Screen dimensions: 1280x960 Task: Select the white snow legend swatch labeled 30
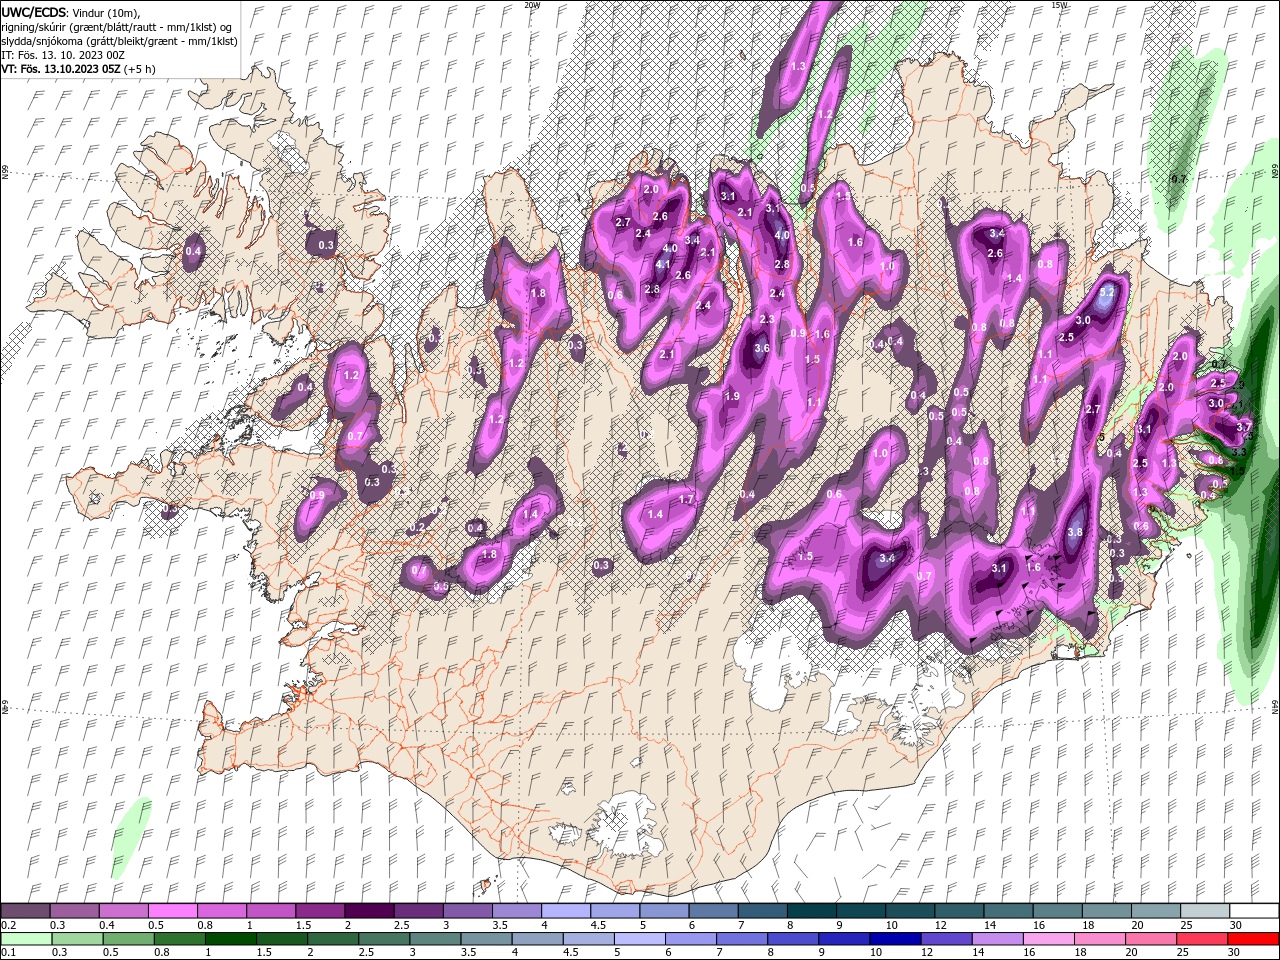click(x=1254, y=911)
